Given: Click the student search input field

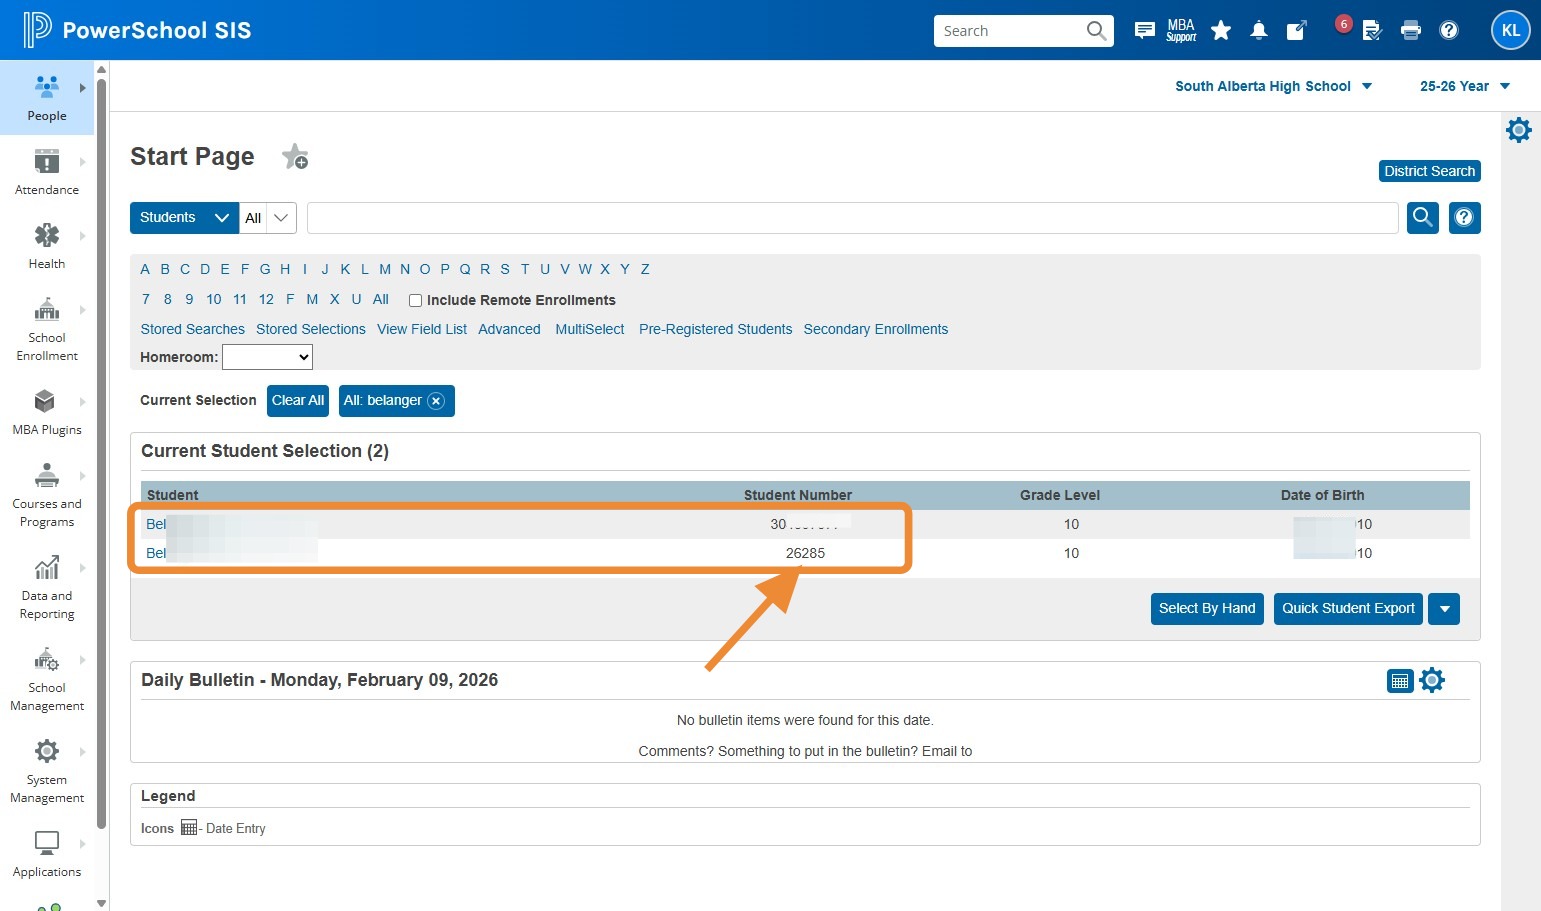Looking at the screenshot, I should 851,218.
